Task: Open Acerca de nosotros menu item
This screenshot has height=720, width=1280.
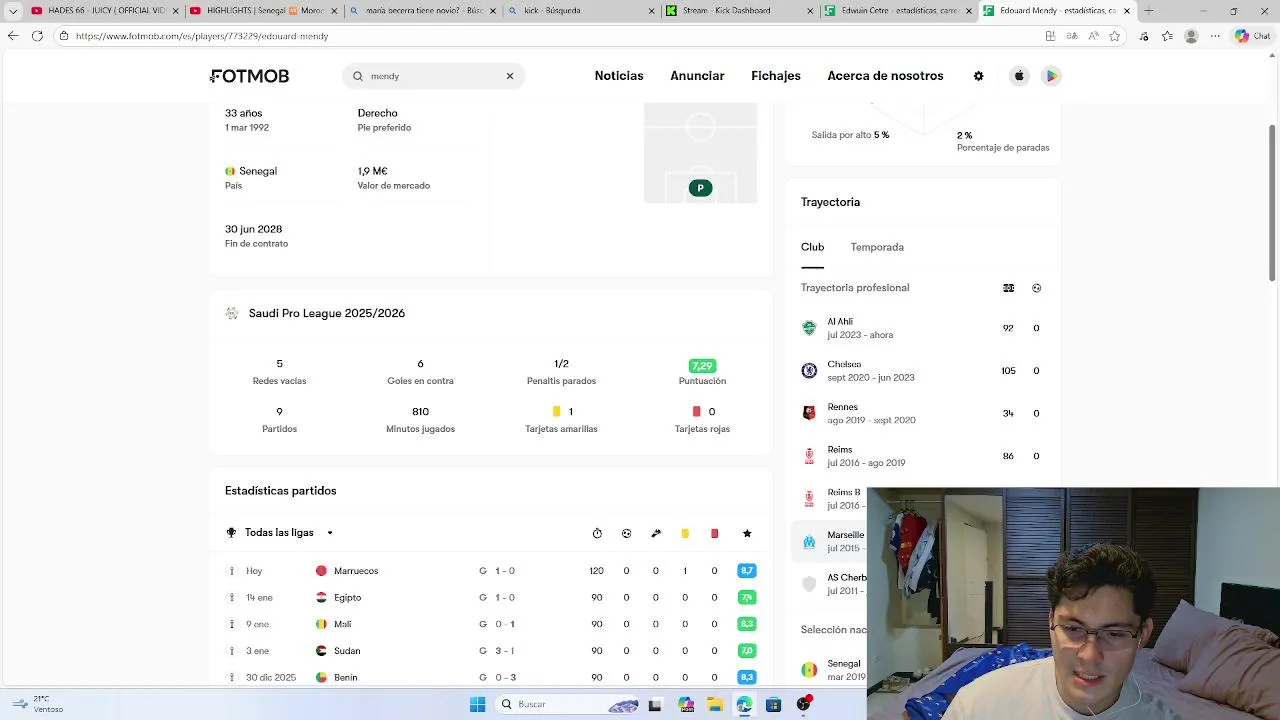Action: click(885, 76)
